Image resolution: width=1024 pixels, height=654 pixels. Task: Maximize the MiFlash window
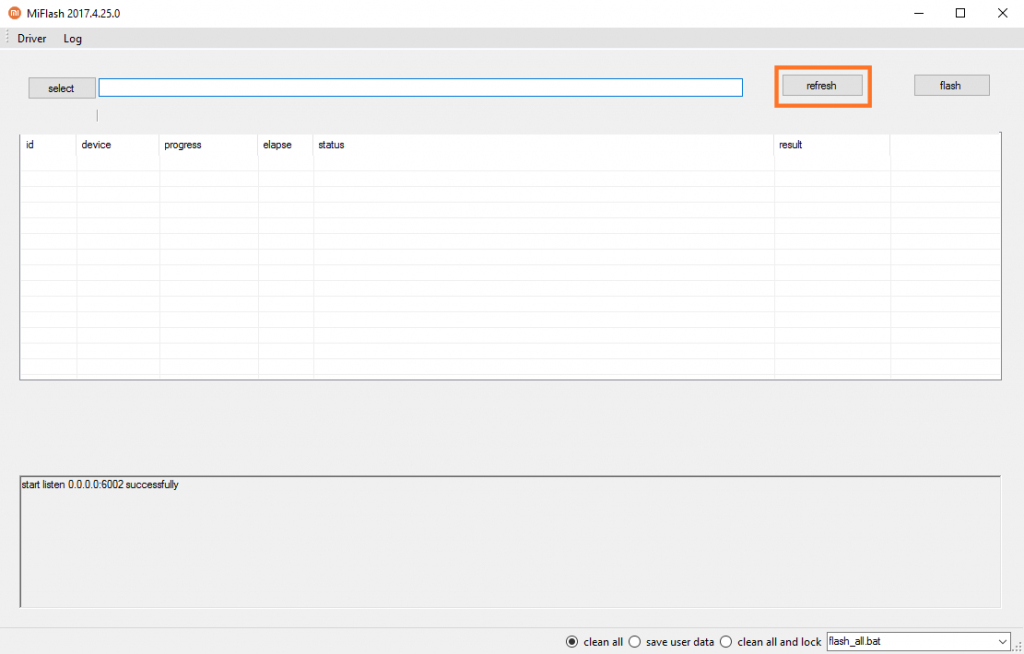click(x=961, y=13)
